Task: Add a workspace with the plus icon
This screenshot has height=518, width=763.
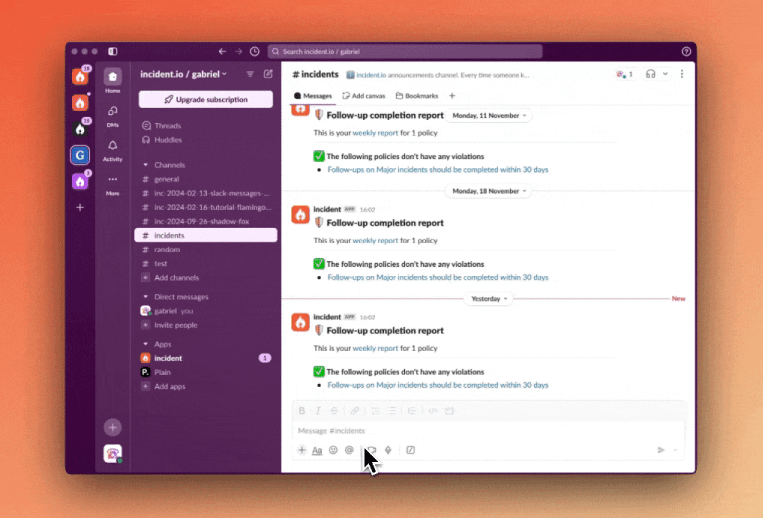Action: click(x=80, y=208)
